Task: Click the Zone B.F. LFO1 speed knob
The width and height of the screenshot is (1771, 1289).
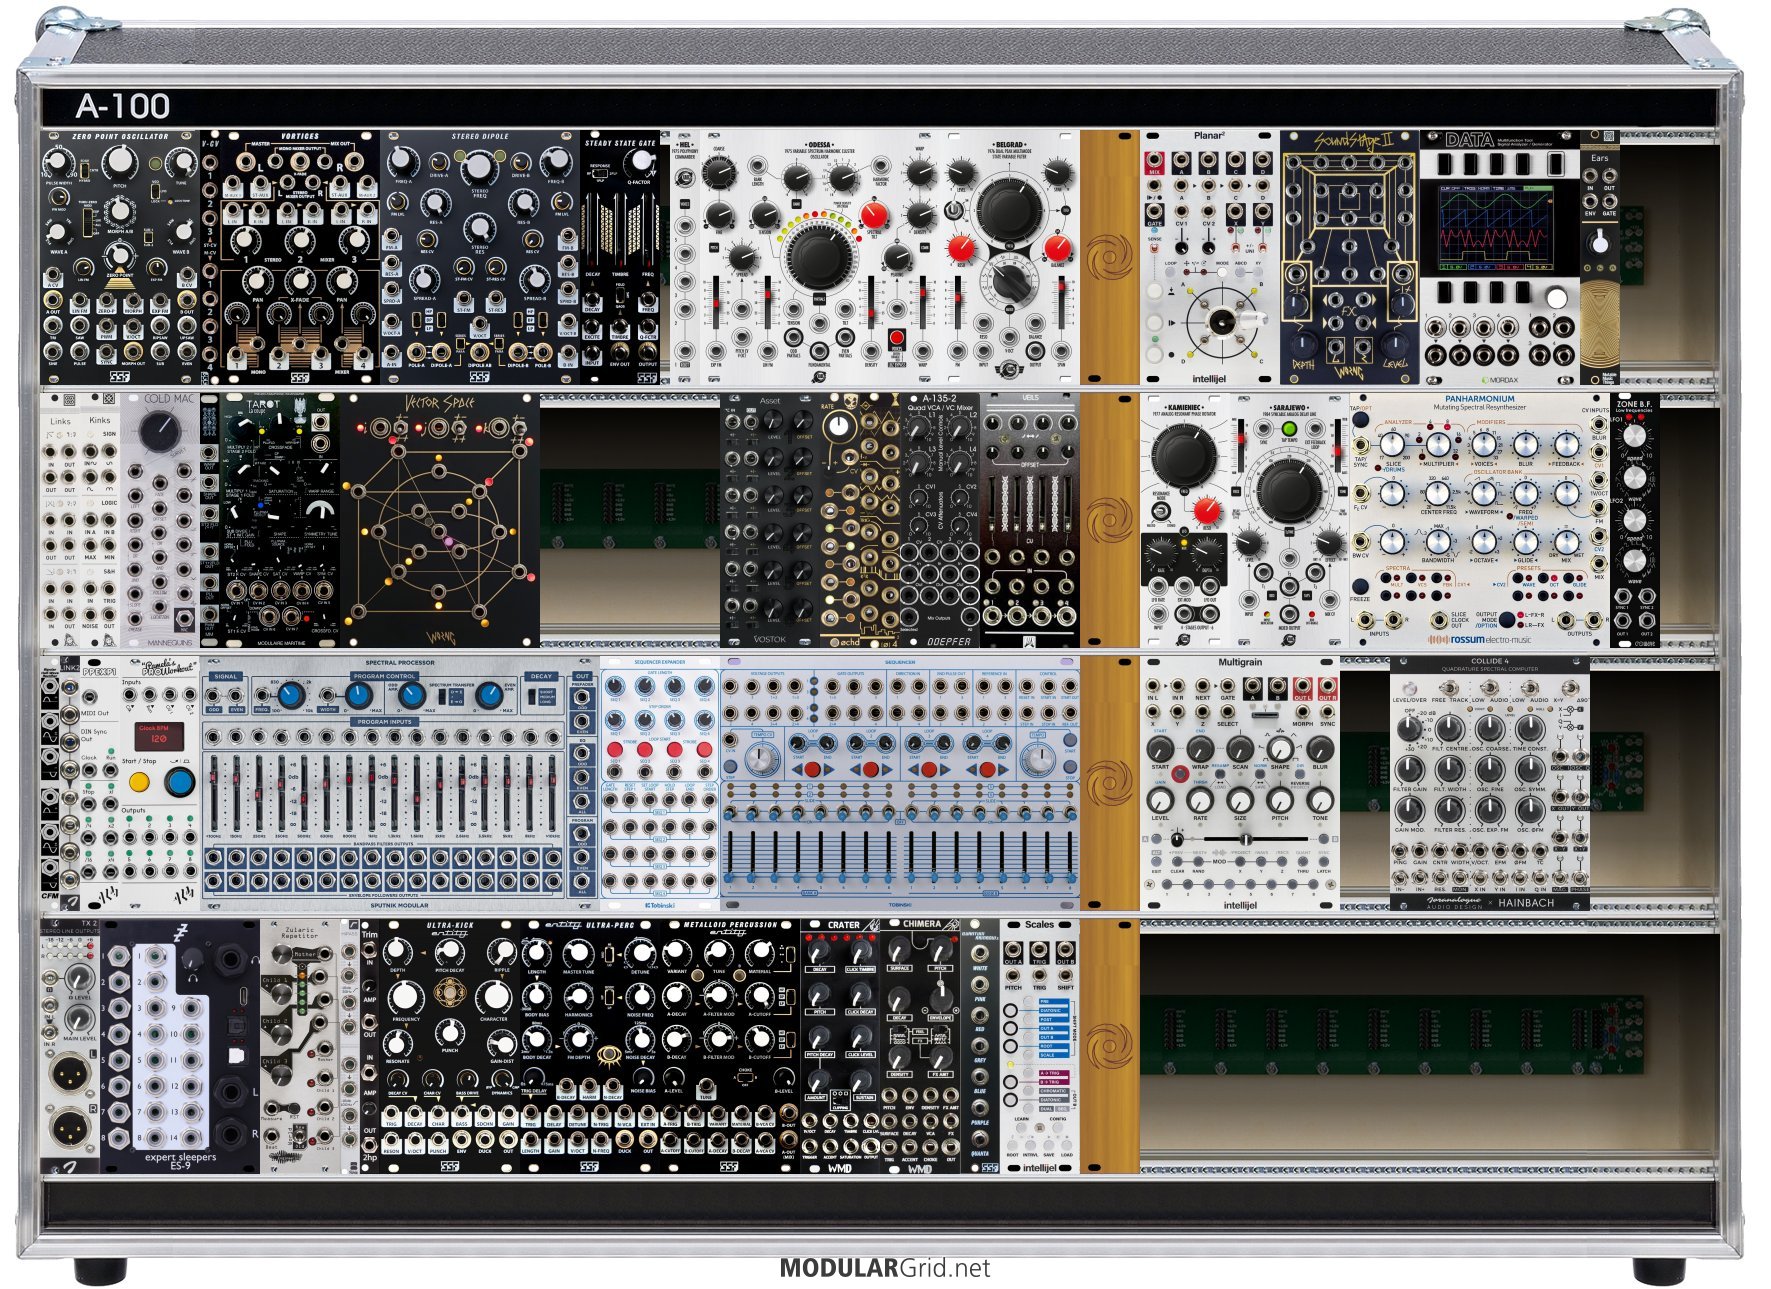Action: [1634, 436]
